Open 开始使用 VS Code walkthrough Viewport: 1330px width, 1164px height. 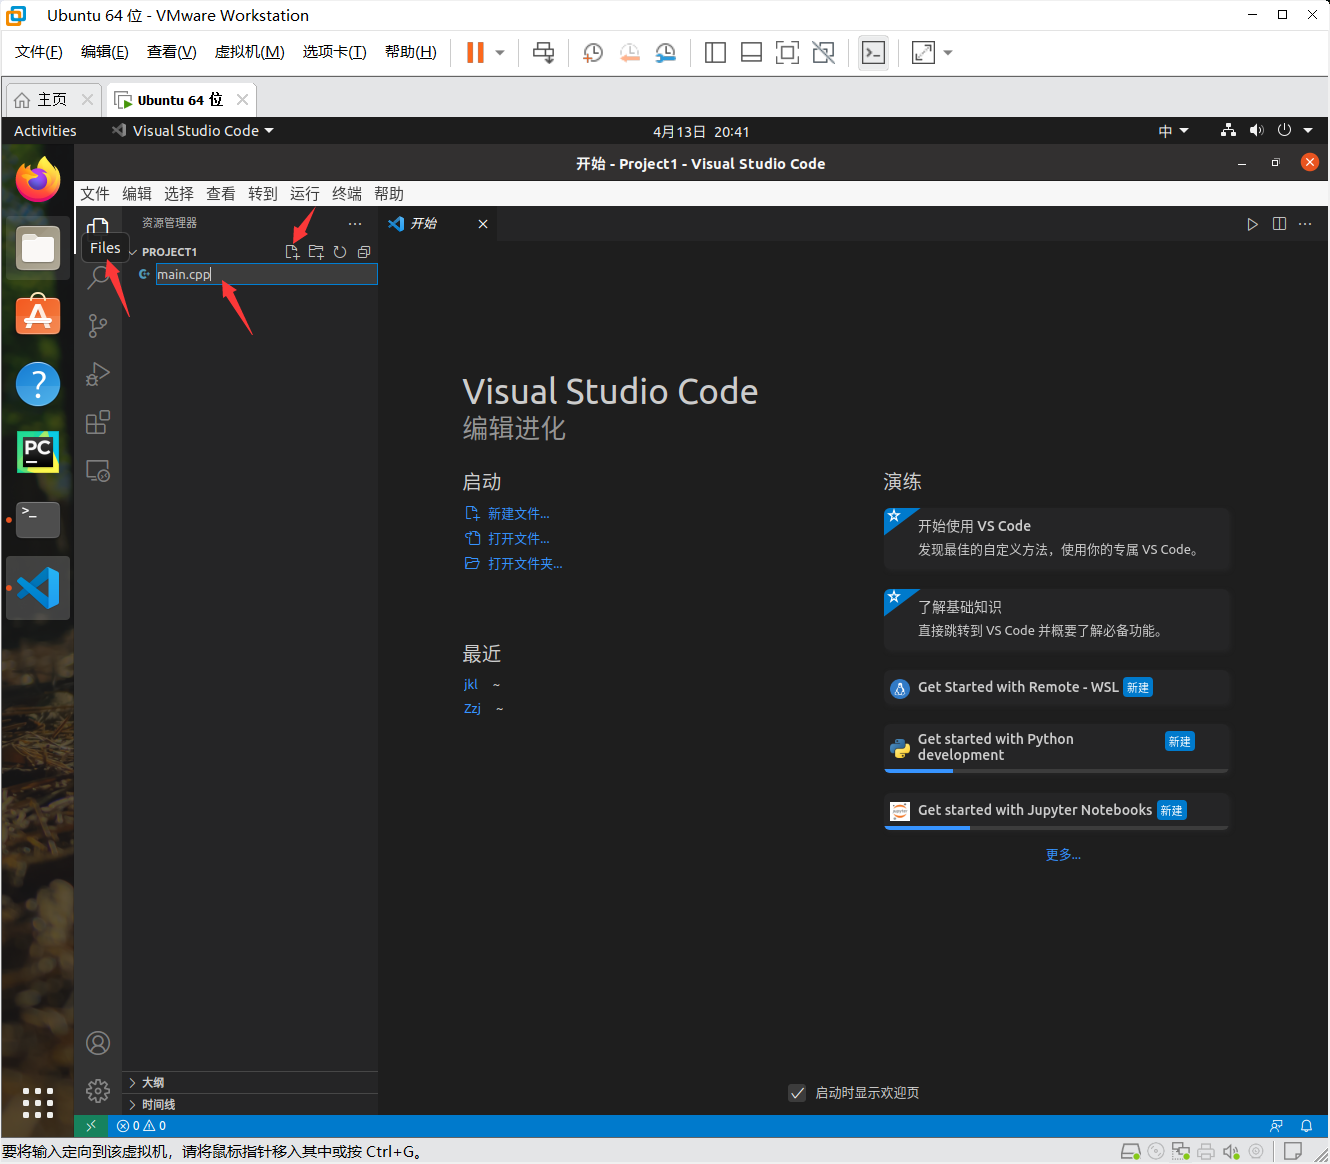point(1057,537)
